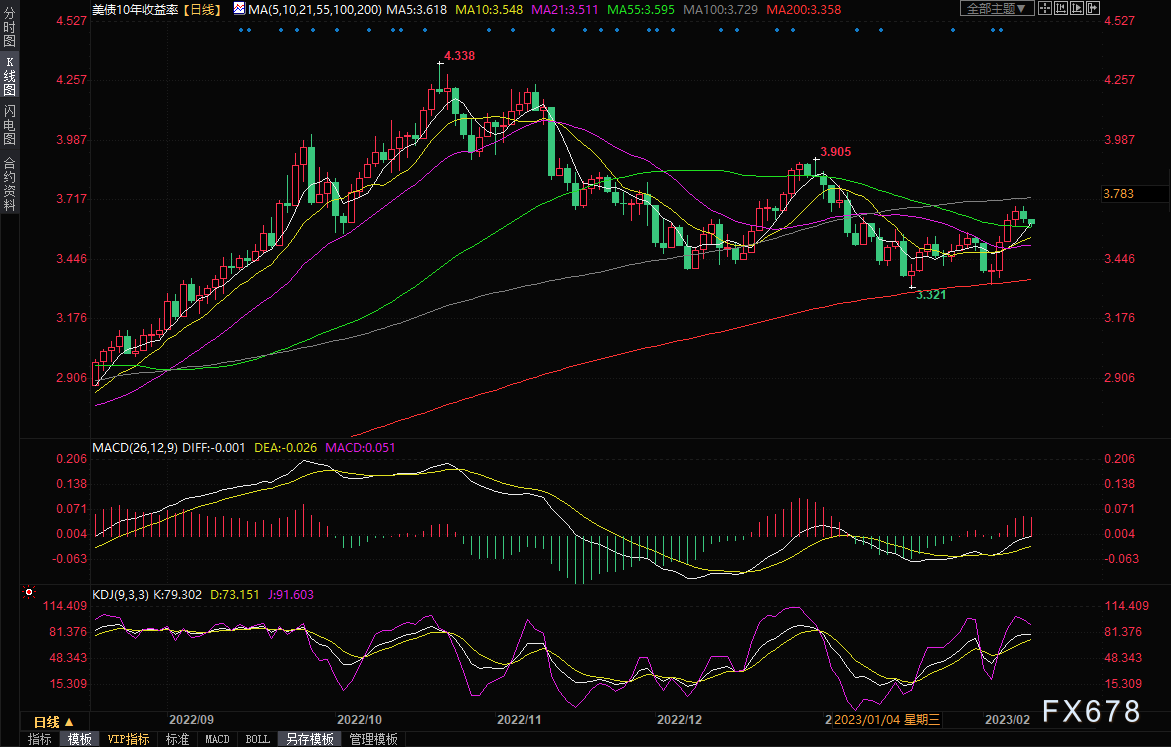Open the VIP指标 tab
The height and width of the screenshot is (747, 1171).
[x=128, y=739]
